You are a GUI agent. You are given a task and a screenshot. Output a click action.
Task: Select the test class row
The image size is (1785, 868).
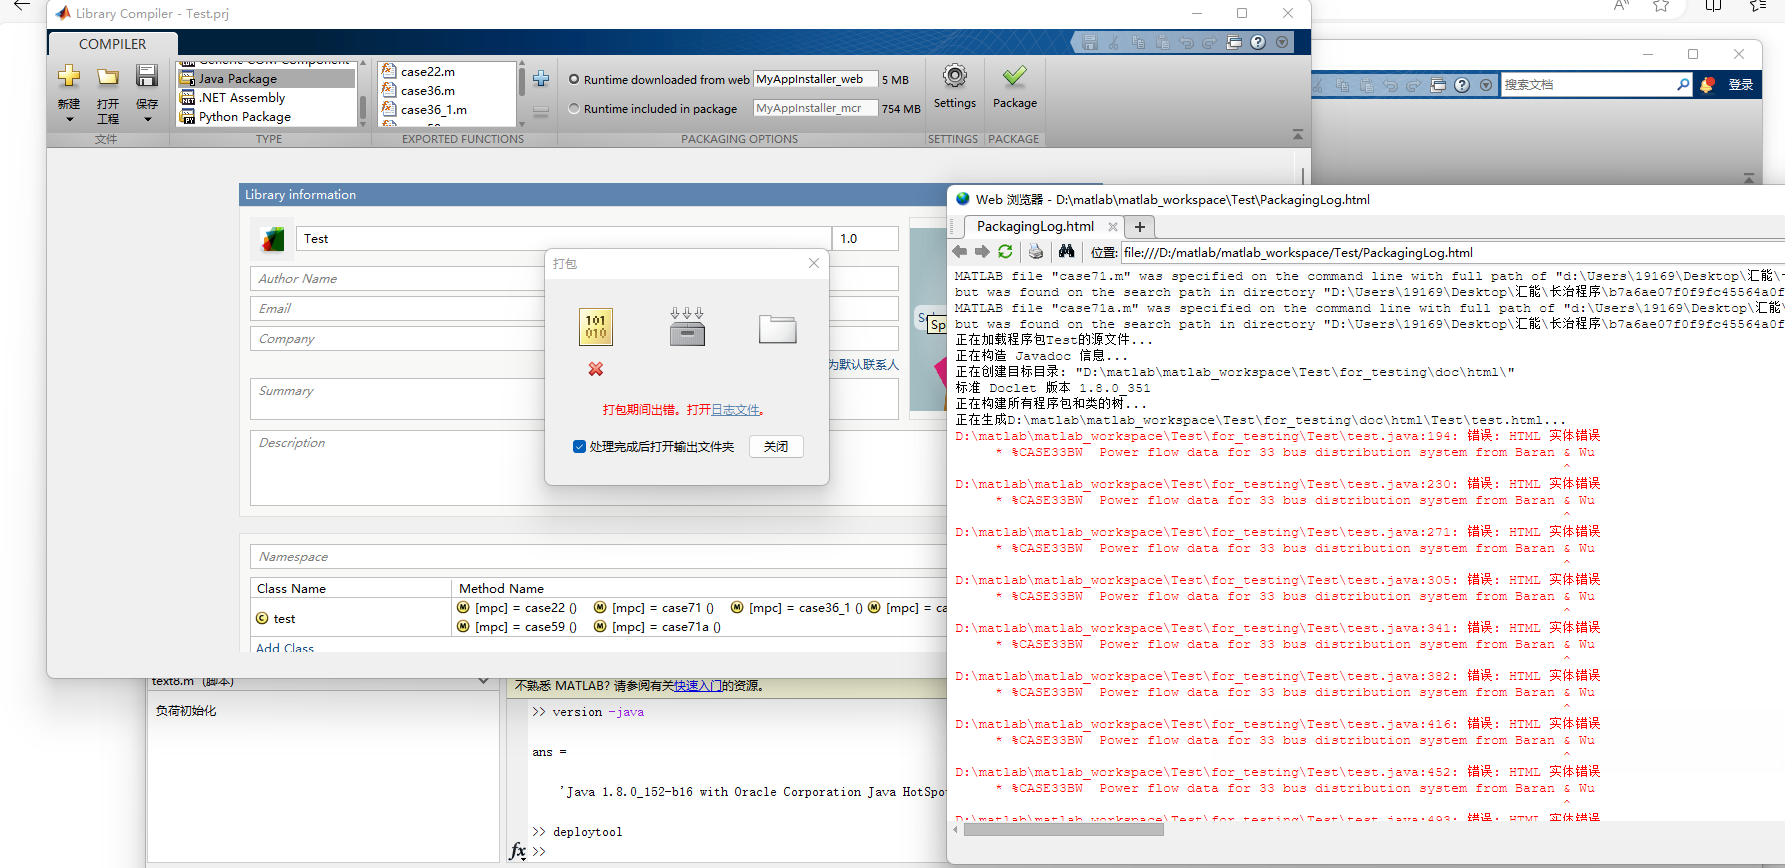click(350, 618)
